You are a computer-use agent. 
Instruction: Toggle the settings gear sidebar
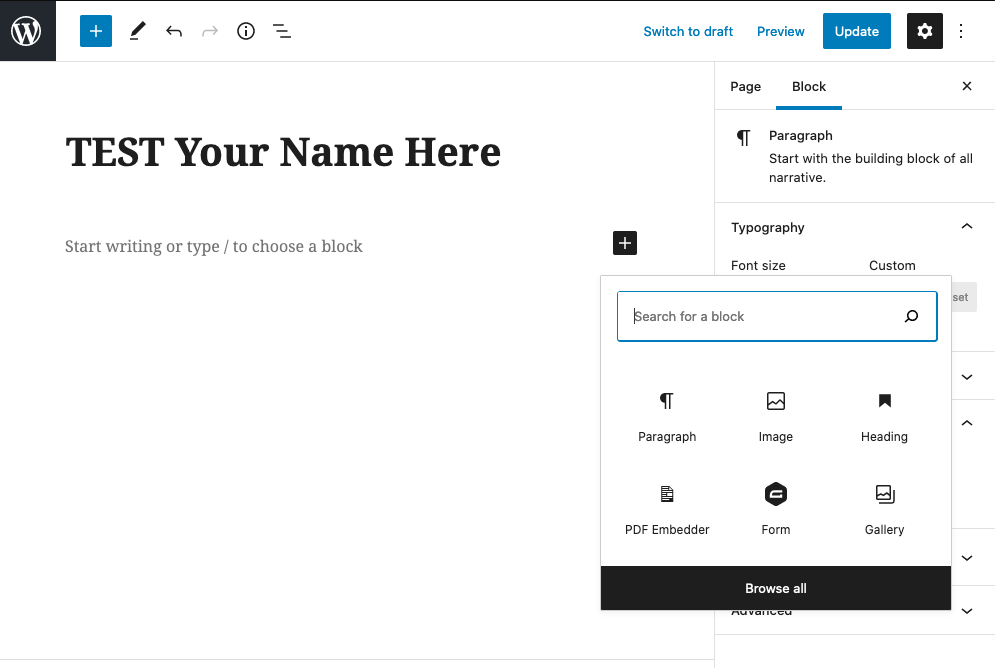pyautogui.click(x=925, y=31)
